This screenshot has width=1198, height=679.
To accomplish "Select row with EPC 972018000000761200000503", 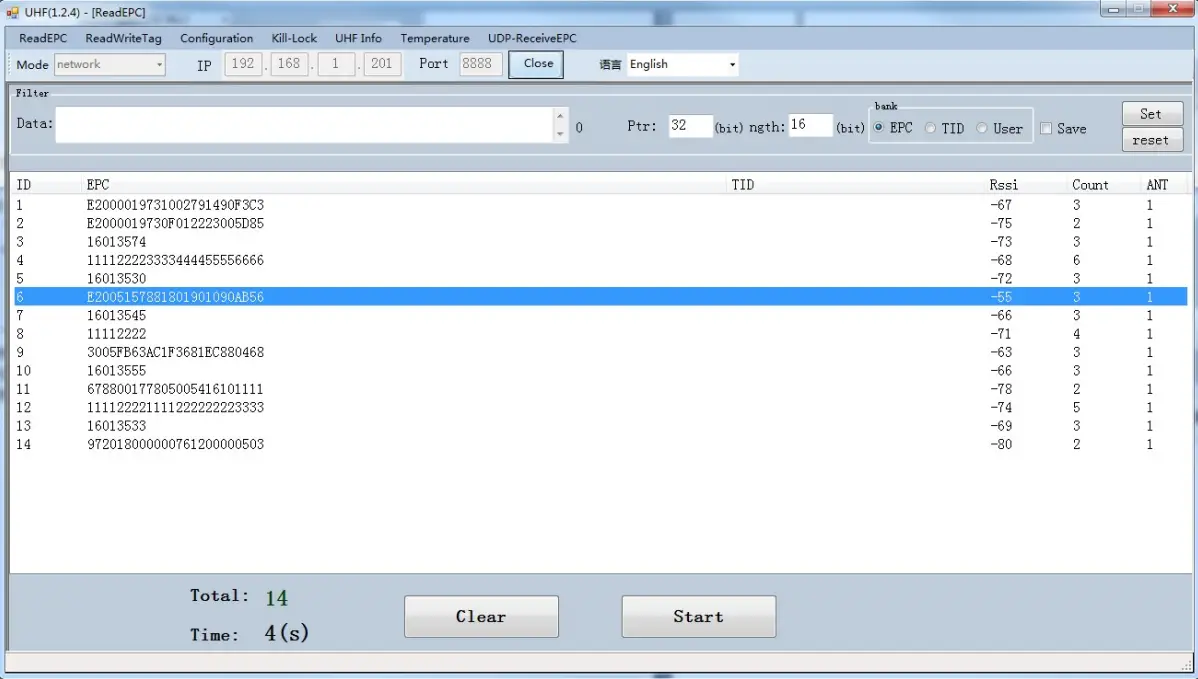I will (600, 444).
